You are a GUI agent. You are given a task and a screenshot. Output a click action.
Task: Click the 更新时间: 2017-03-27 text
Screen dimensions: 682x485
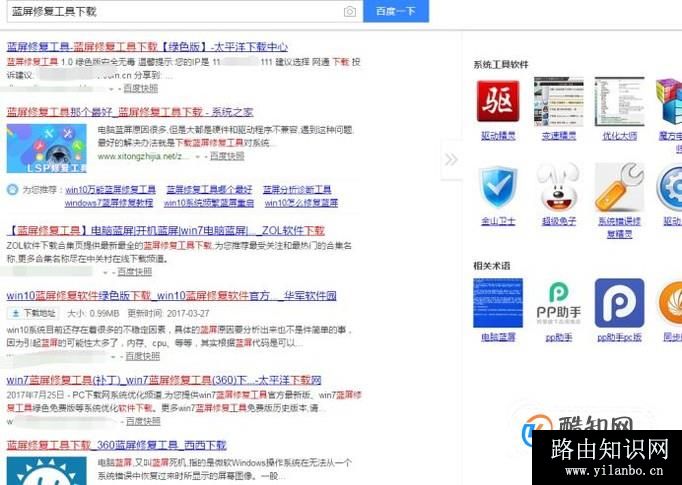click(x=168, y=313)
